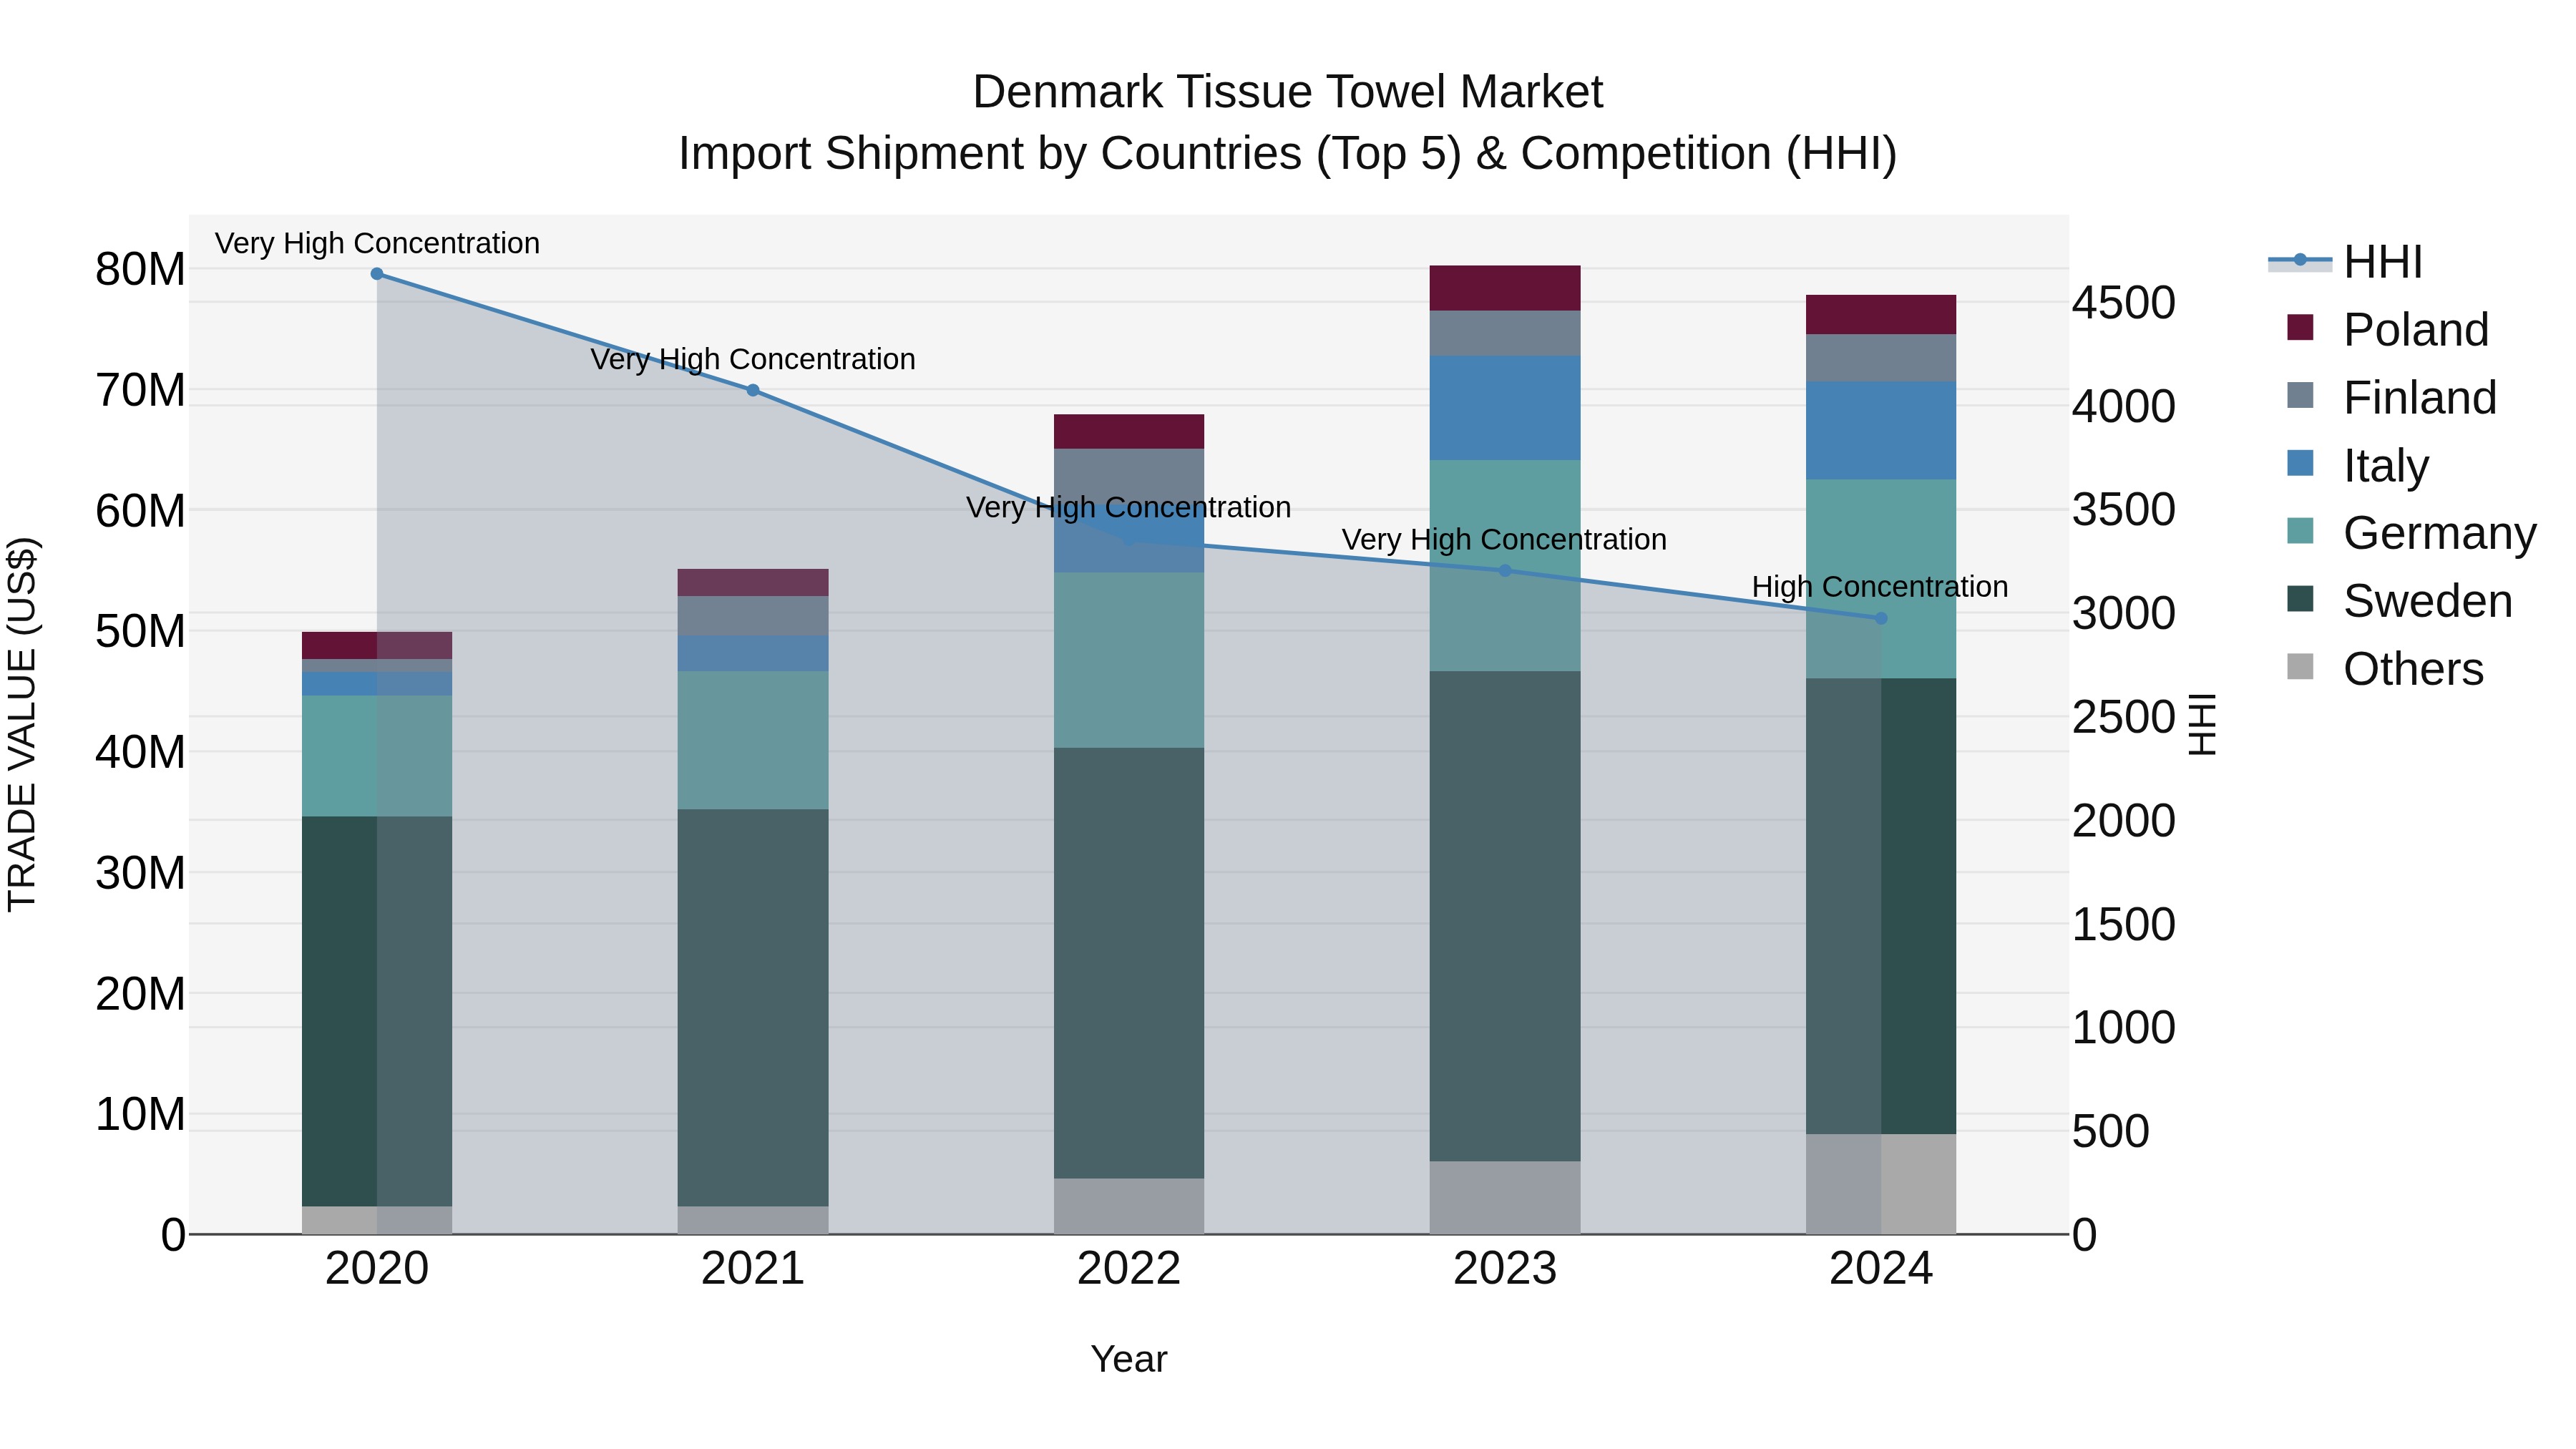Click the HHI data point for 2024
Image resolution: width=2576 pixels, height=1449 pixels.
1881,619
